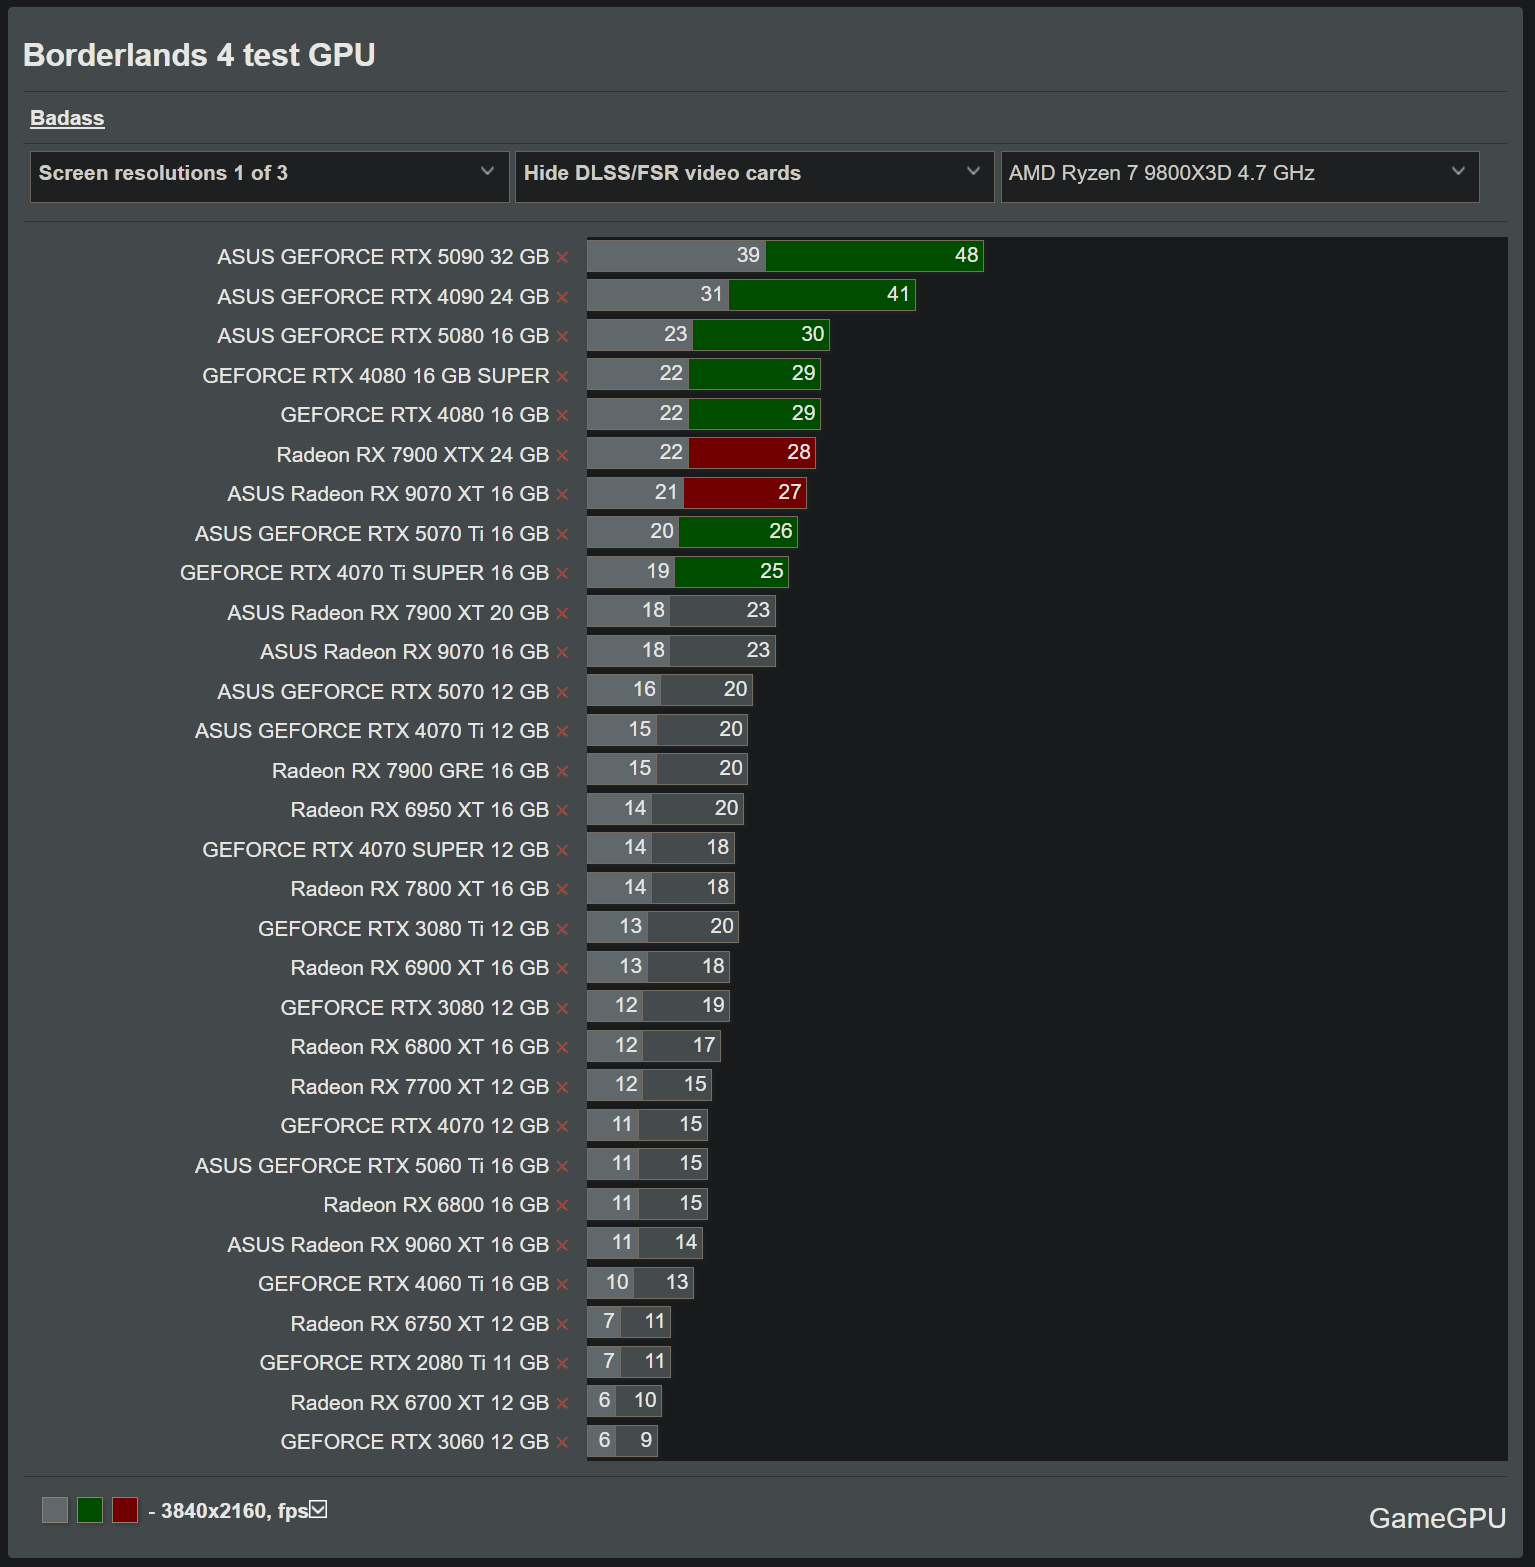Remove ASUS Radeon RX 7900 XT 20 GB
This screenshot has width=1535, height=1567.
563,613
